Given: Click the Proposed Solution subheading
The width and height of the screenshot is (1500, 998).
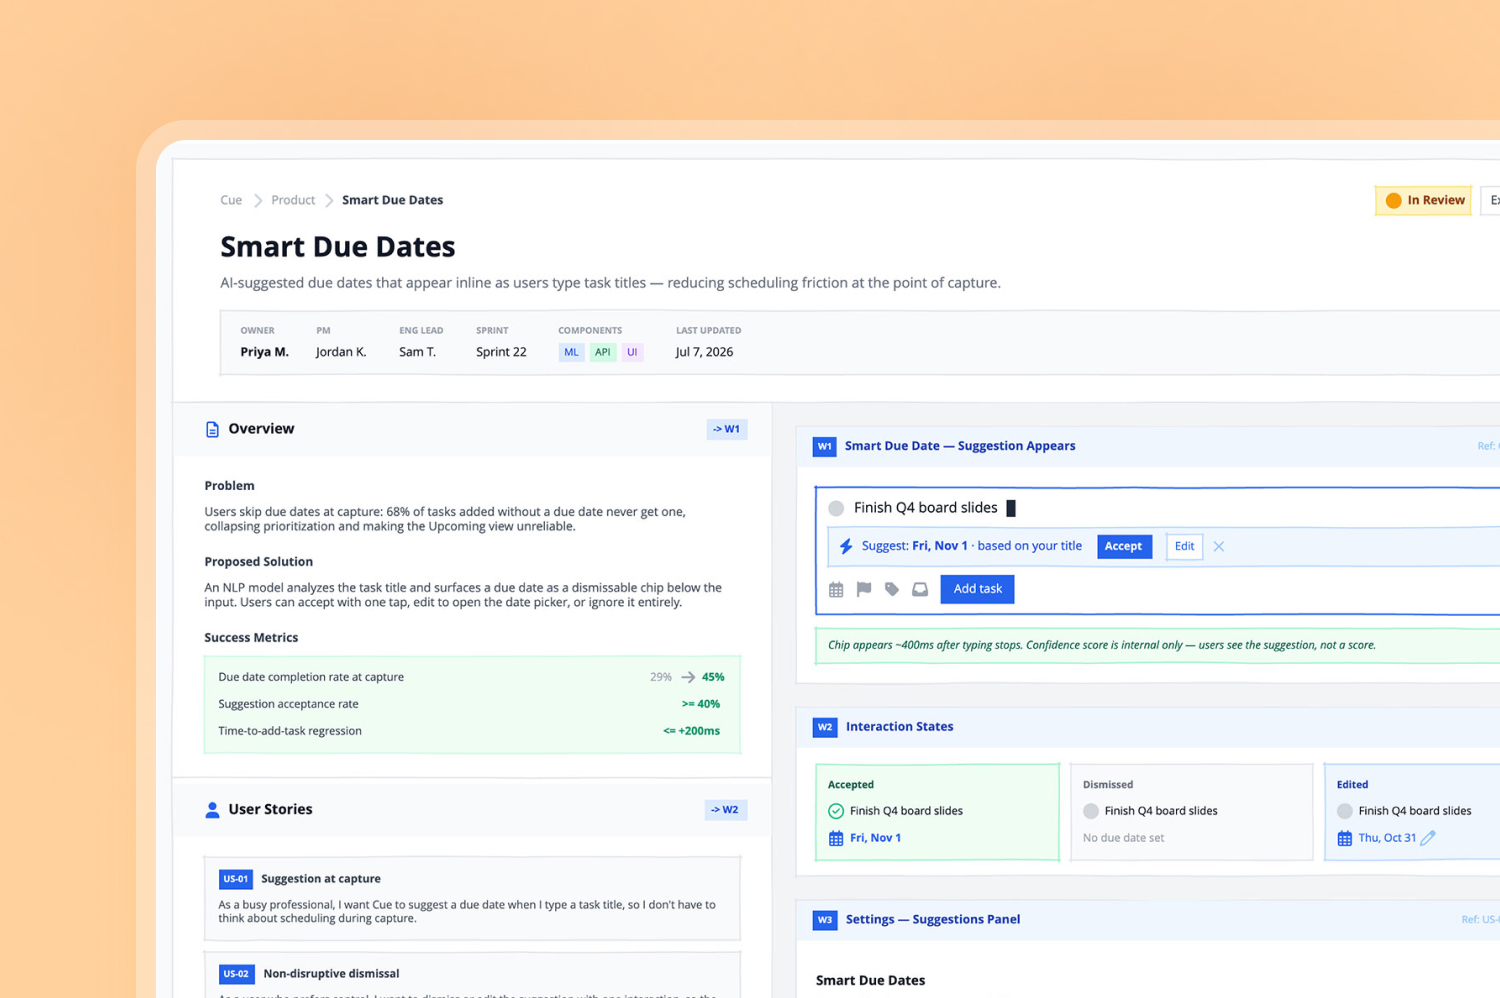Looking at the screenshot, I should pos(258,562).
